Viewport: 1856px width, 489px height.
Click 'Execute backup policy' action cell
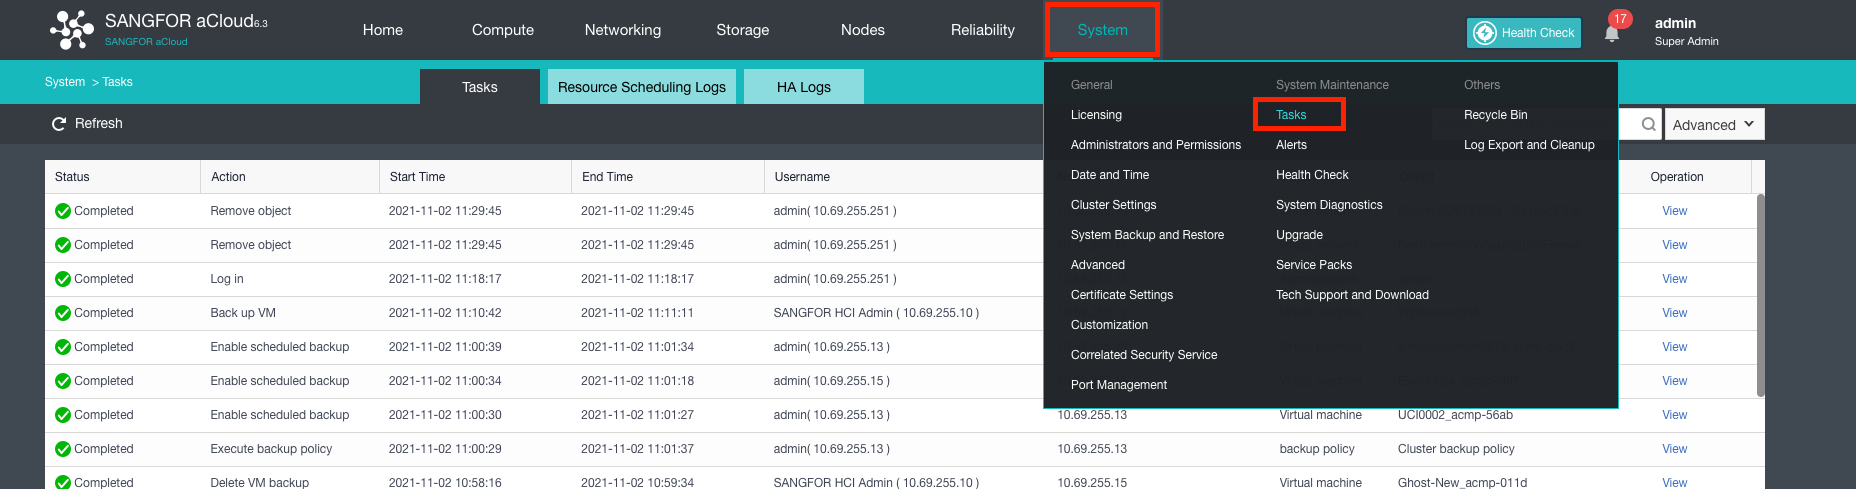(271, 449)
